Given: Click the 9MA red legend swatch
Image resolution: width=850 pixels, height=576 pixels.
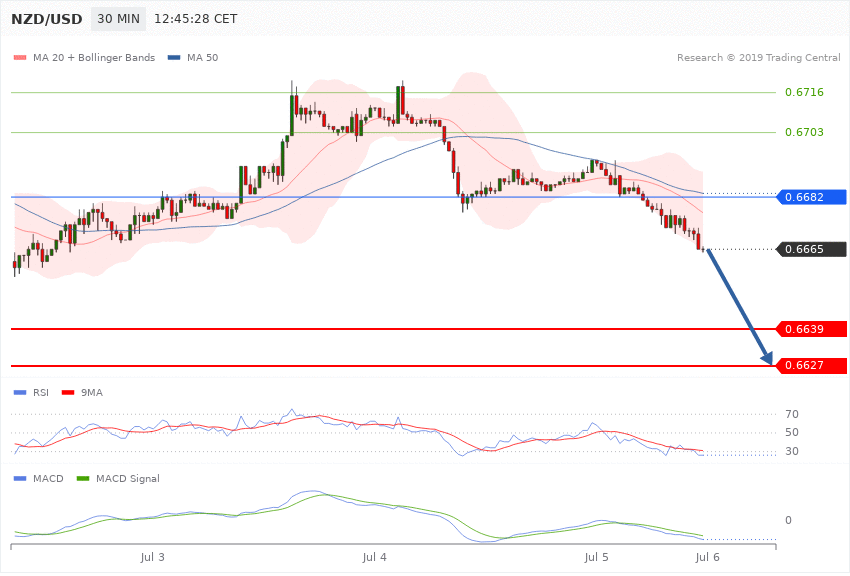Looking at the screenshot, I should click(x=68, y=392).
